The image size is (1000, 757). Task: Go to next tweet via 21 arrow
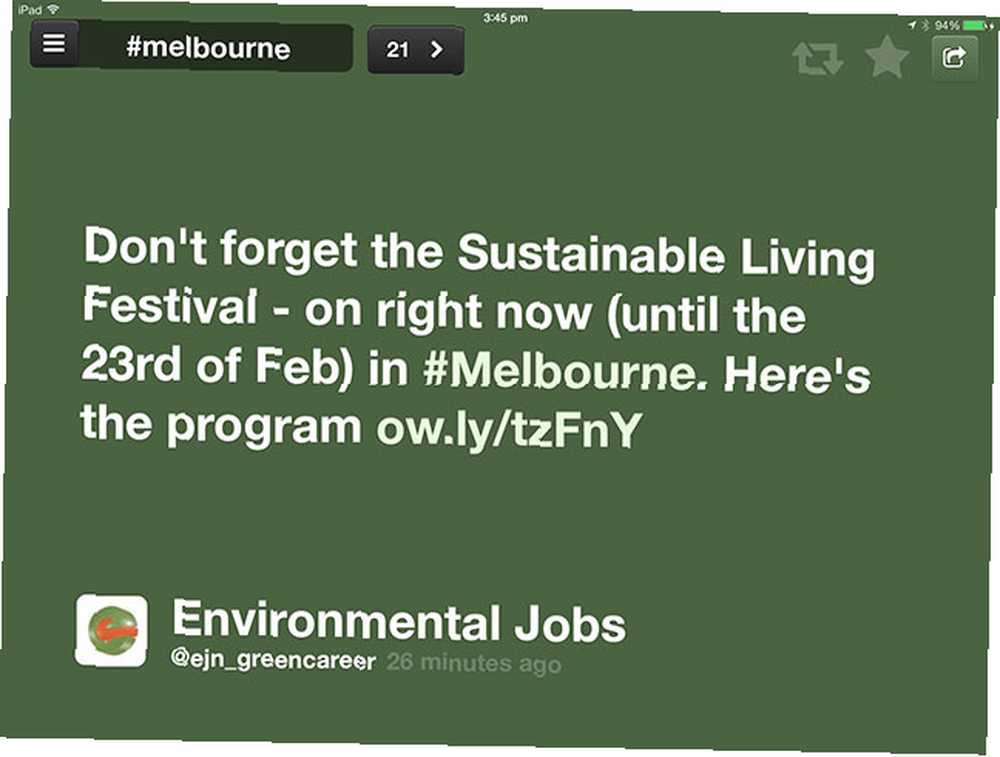416,50
